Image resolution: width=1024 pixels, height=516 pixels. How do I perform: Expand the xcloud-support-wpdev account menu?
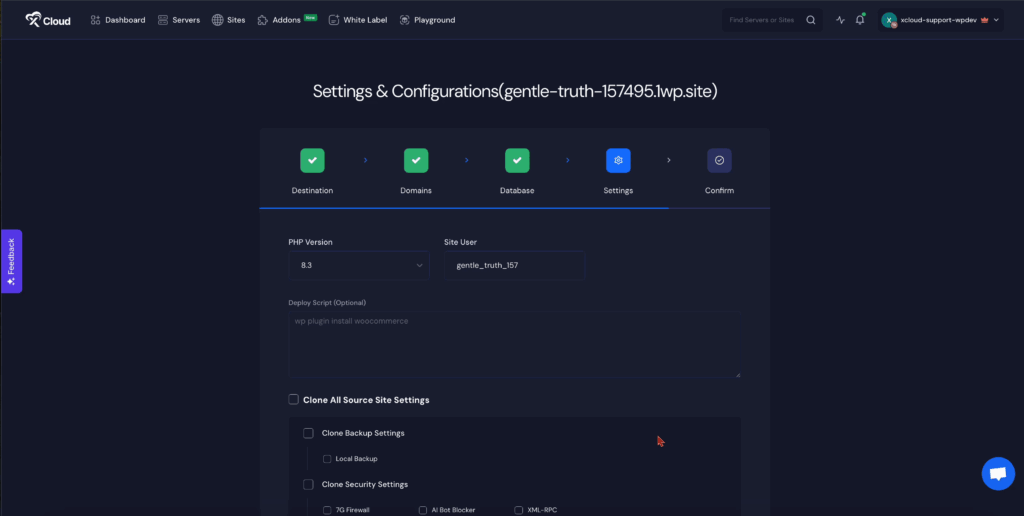coord(940,20)
